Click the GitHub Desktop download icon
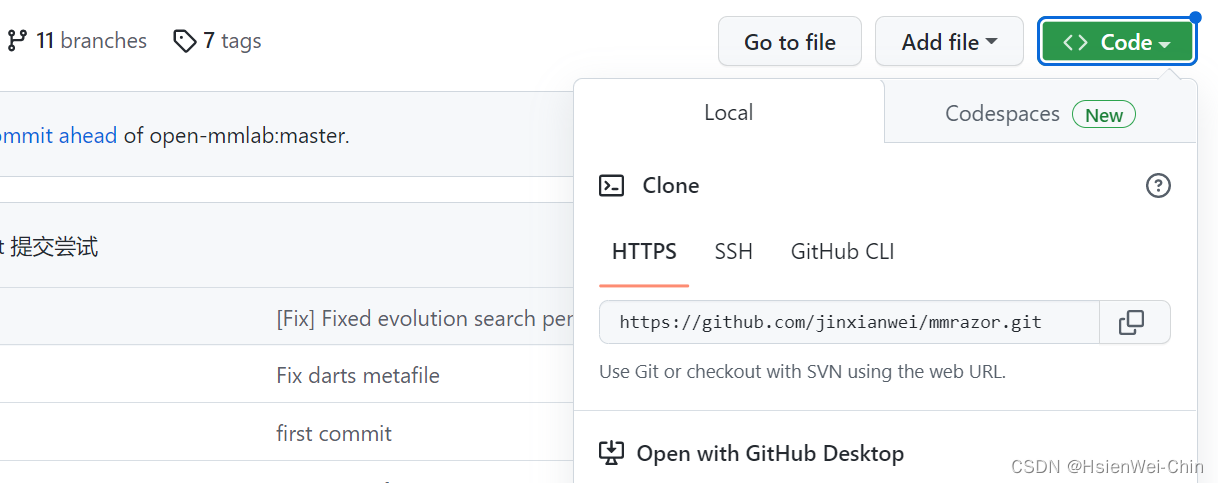 [611, 453]
